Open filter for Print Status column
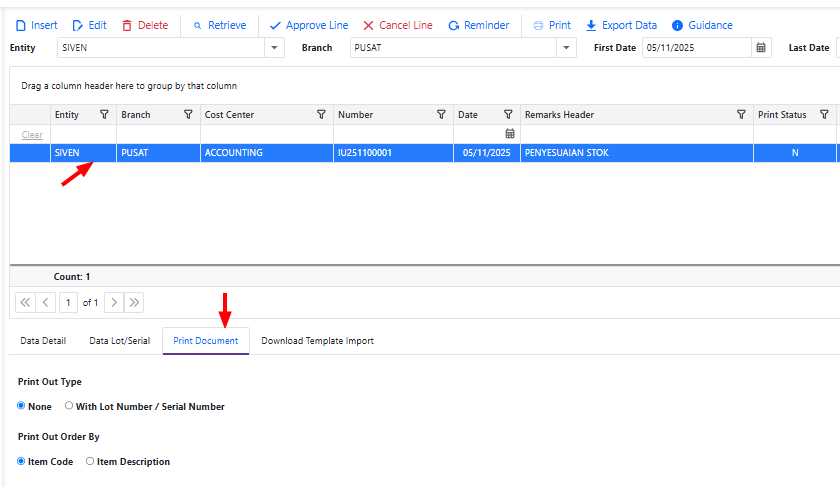840x487 pixels. pos(824,115)
